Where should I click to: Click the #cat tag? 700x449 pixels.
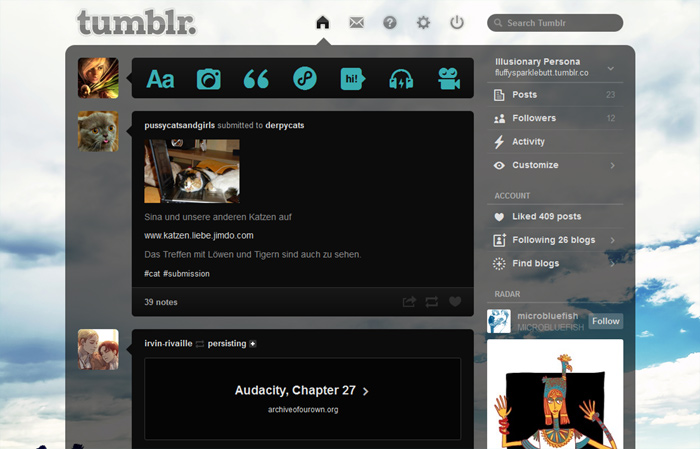point(152,274)
